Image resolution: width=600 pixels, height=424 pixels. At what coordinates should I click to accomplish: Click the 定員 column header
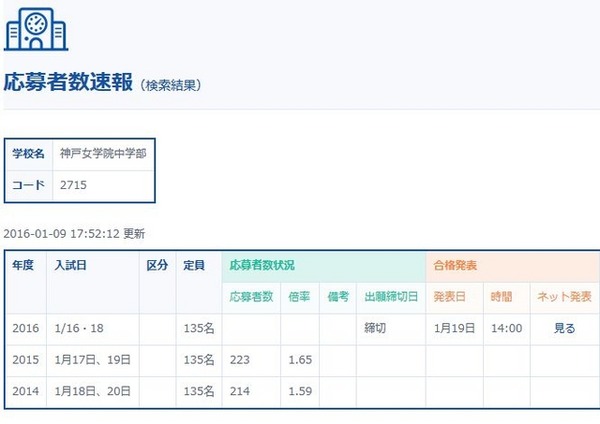click(x=194, y=265)
